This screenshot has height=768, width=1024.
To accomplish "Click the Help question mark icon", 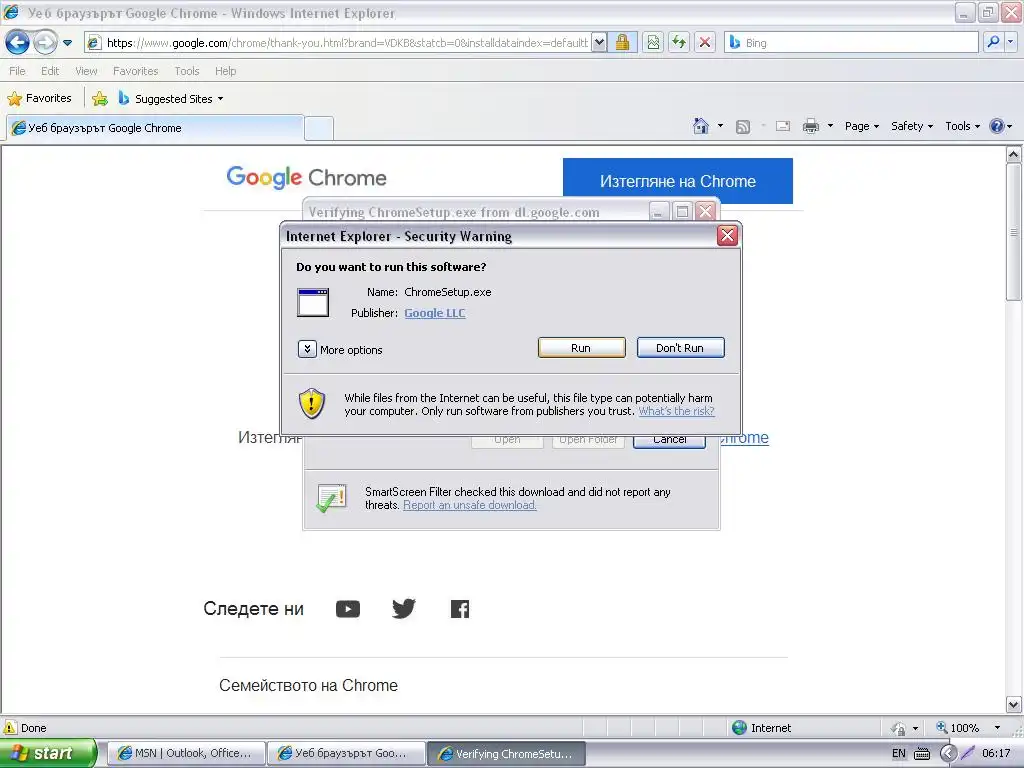I will (997, 126).
